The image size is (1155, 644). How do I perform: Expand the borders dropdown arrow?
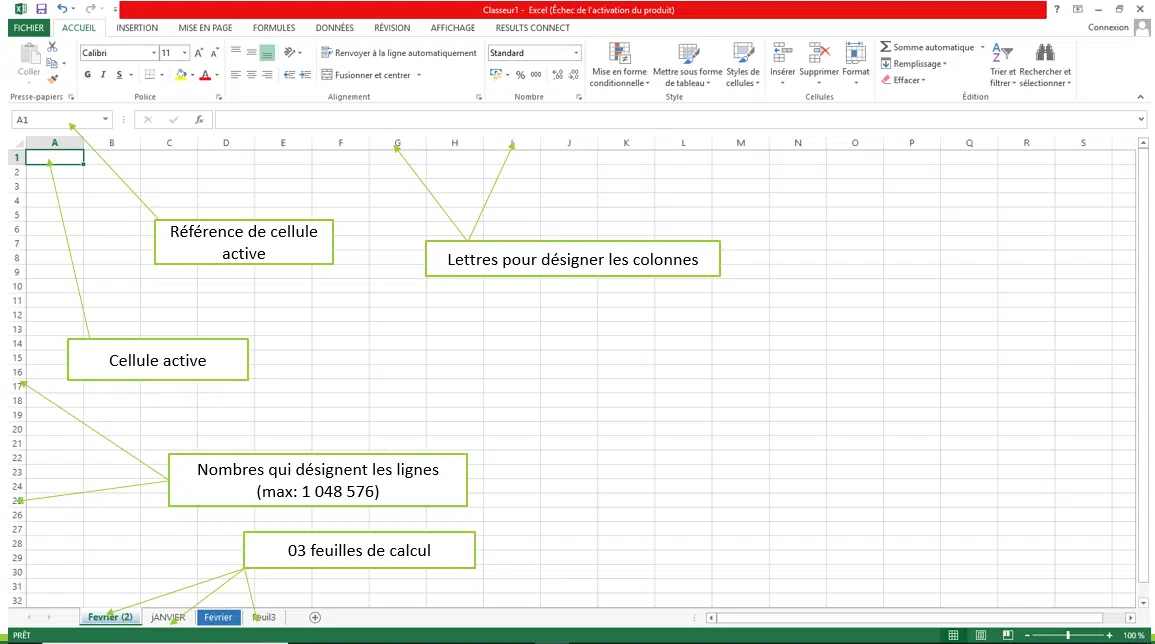(161, 75)
